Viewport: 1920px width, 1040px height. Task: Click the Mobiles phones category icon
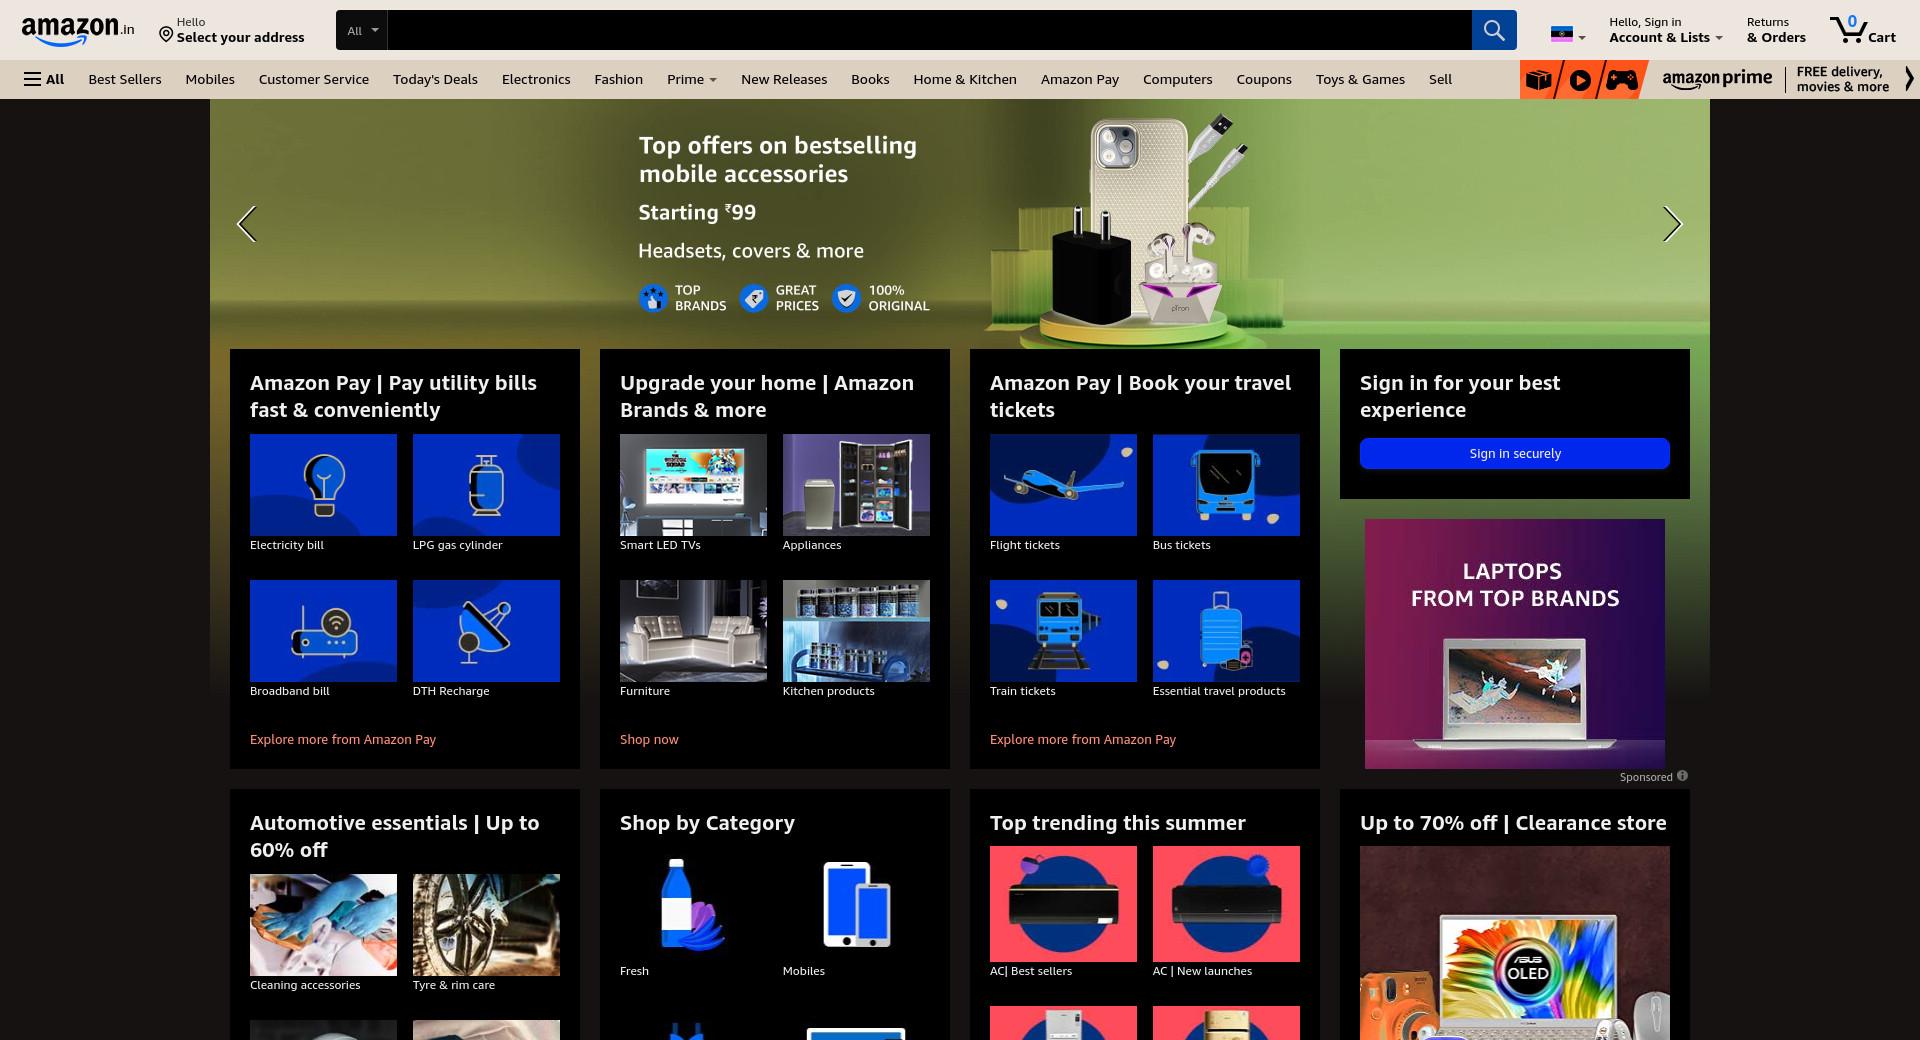[856, 904]
